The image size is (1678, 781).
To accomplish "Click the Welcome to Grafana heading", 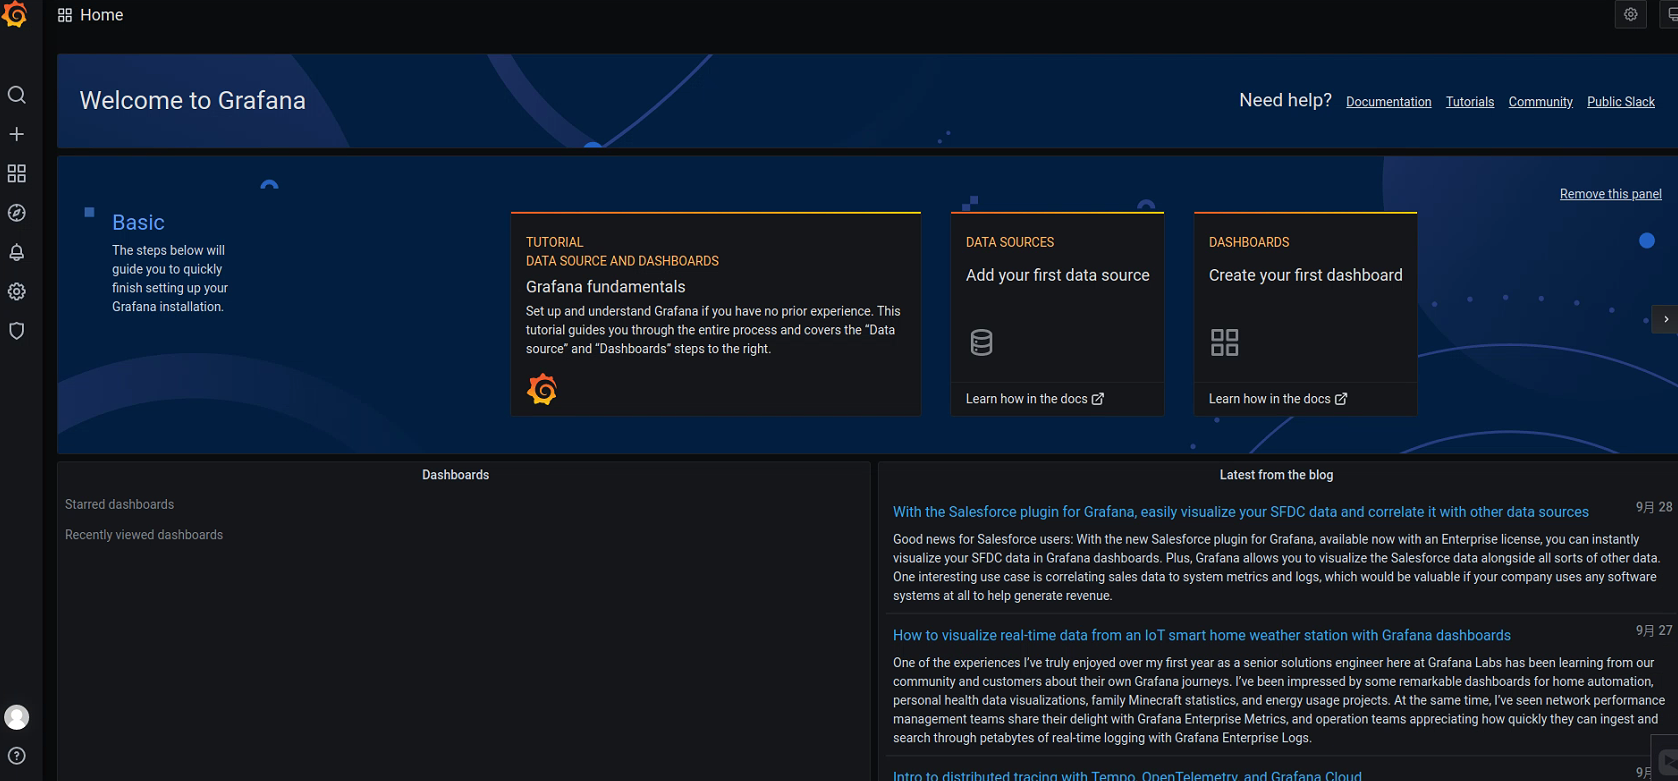I will click(193, 101).
